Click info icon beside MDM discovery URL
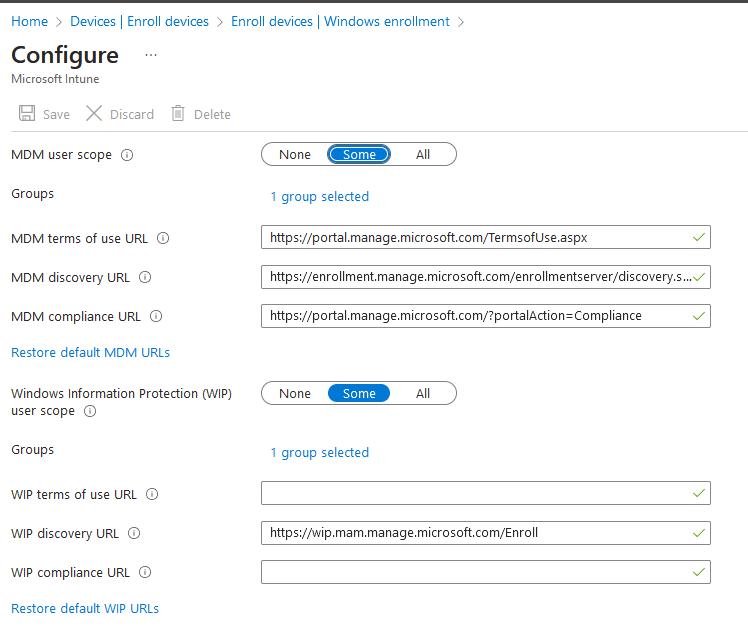This screenshot has height=633, width=748. coord(145,277)
